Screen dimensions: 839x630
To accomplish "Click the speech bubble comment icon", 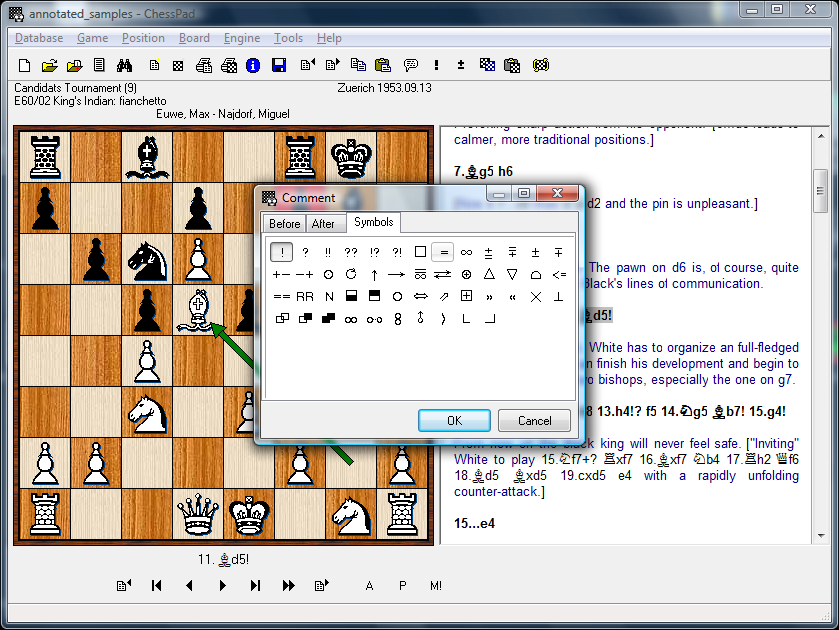I will (x=410, y=66).
